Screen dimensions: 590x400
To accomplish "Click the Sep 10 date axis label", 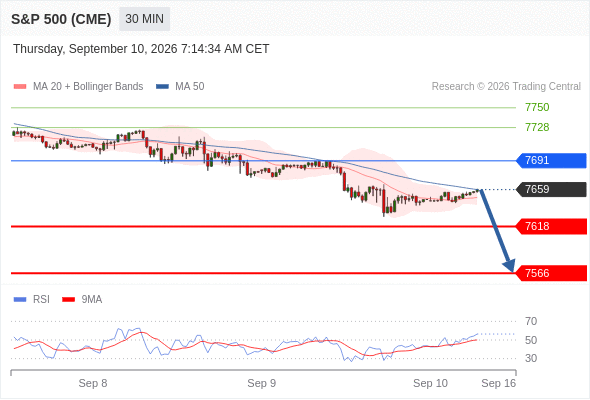I will tap(430, 383).
